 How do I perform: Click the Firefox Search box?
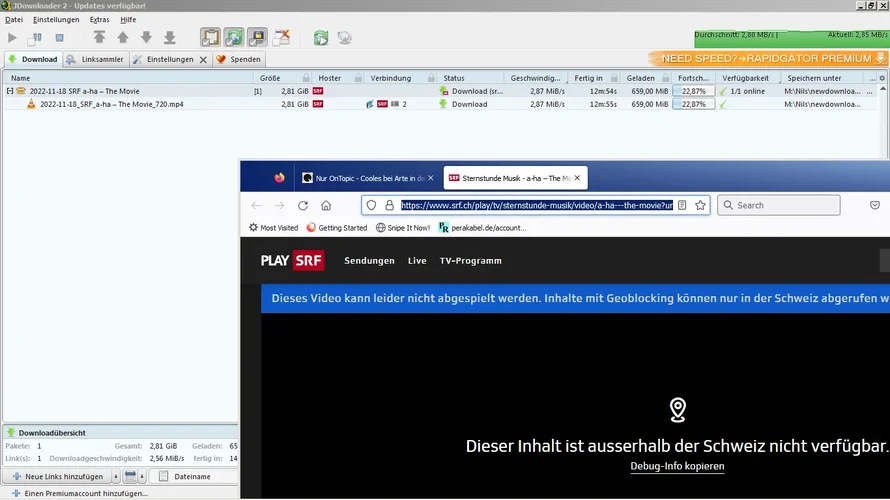(779, 205)
